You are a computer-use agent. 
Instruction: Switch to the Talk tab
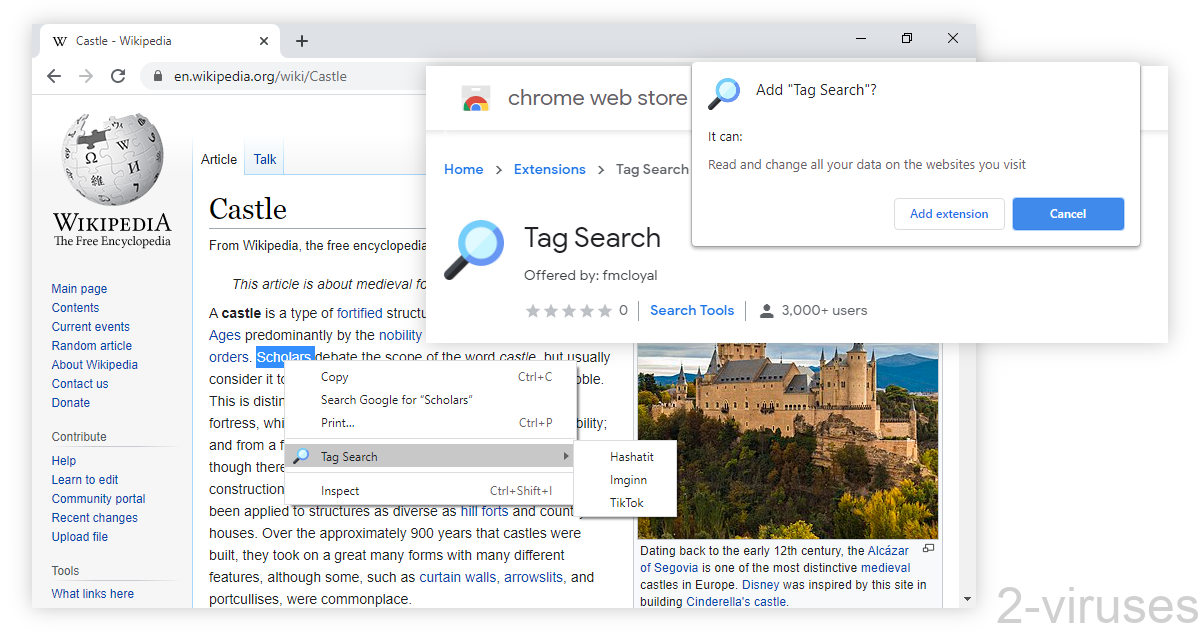coord(264,158)
